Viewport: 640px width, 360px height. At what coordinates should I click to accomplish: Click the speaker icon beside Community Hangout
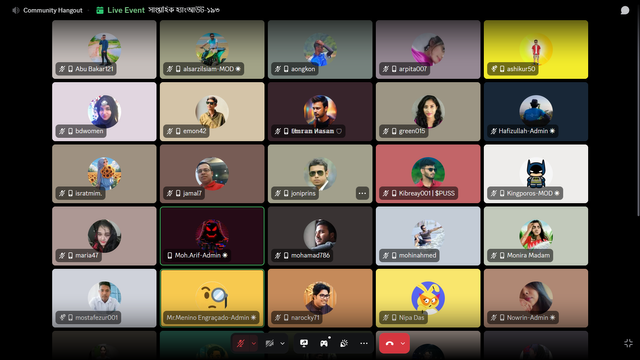coord(16,10)
